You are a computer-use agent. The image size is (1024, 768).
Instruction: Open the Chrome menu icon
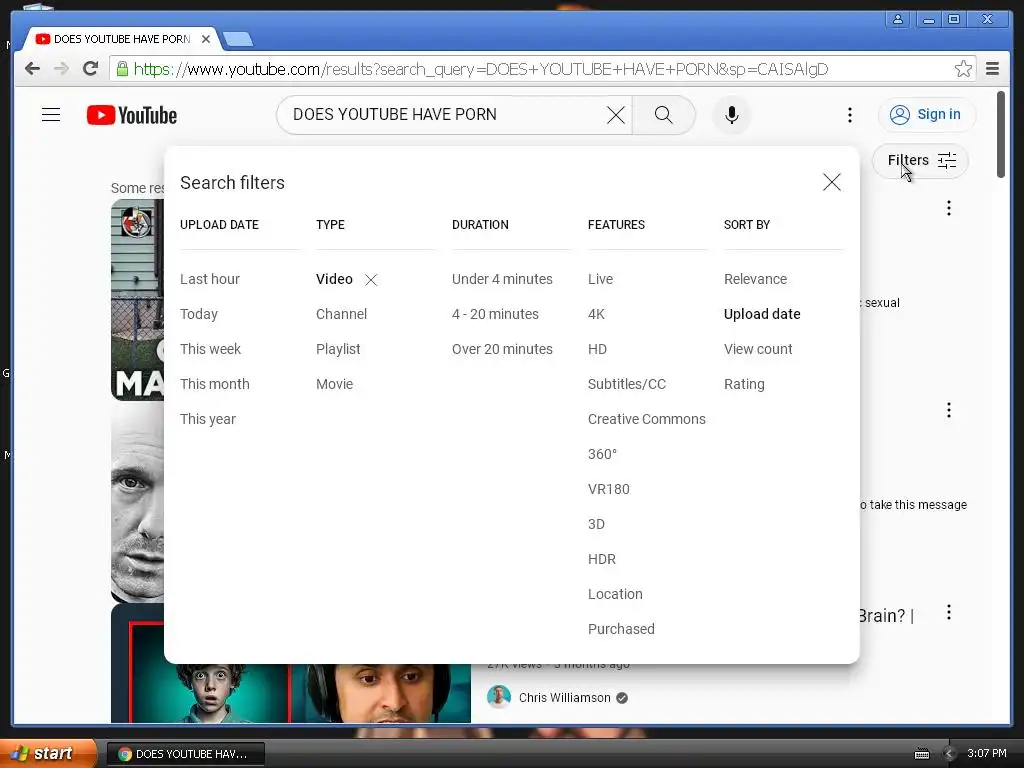coord(992,69)
